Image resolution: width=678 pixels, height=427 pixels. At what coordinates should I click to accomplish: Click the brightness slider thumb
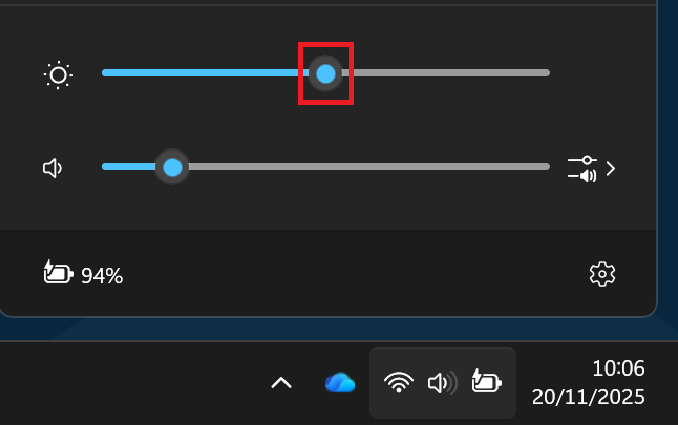point(326,74)
